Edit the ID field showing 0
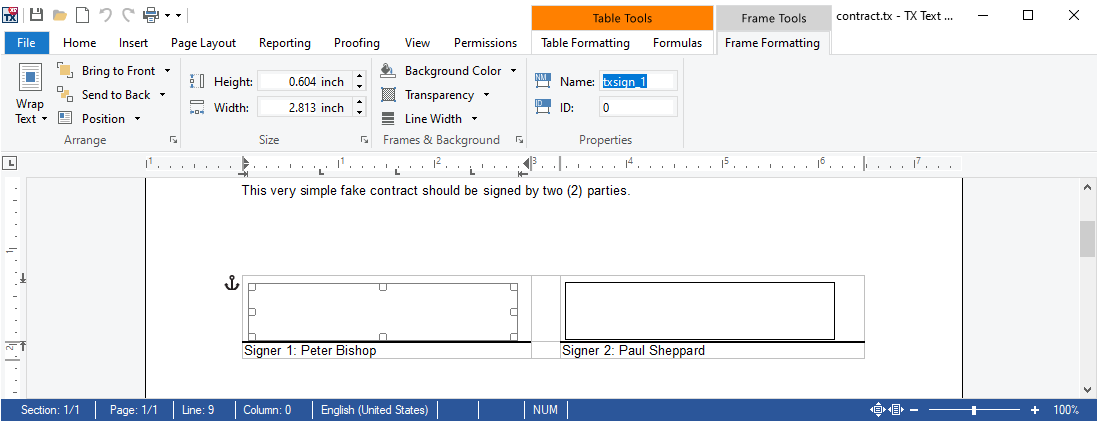Screen dimensions: 1098x422 tap(638, 108)
